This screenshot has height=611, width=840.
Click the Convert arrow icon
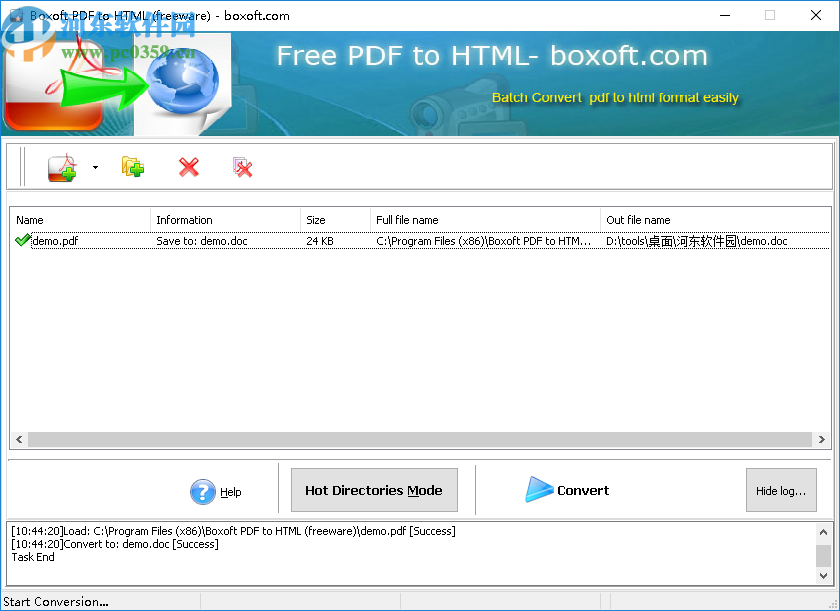click(539, 490)
